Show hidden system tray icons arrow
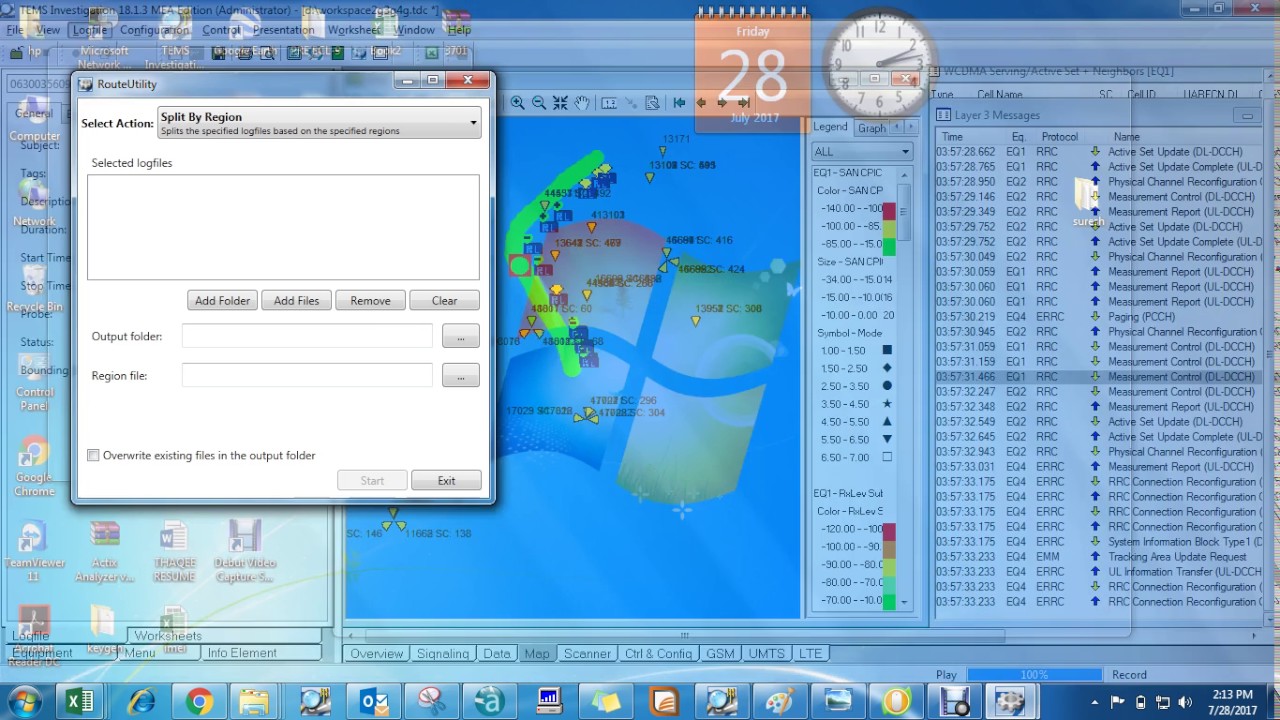1280x720 pixels. click(1096, 702)
